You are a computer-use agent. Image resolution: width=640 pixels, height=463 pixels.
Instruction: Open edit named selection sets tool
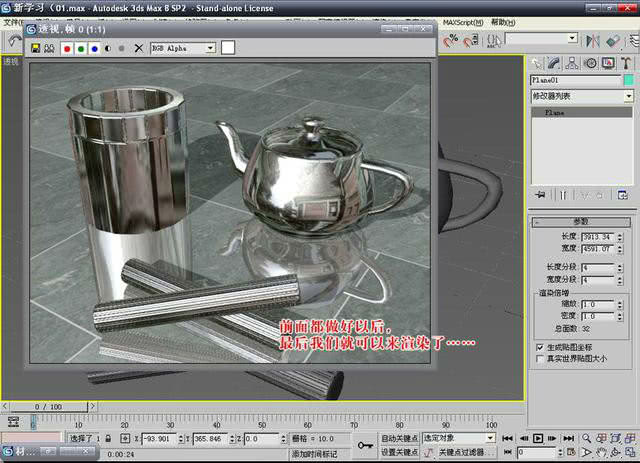(x=494, y=40)
